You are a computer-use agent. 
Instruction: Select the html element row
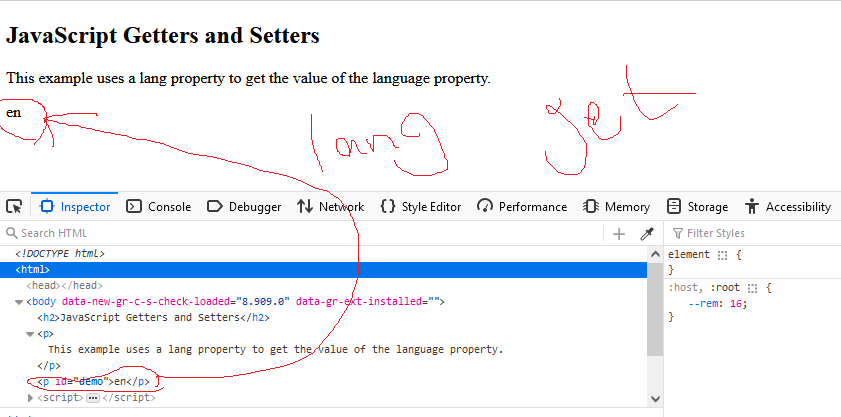point(324,270)
